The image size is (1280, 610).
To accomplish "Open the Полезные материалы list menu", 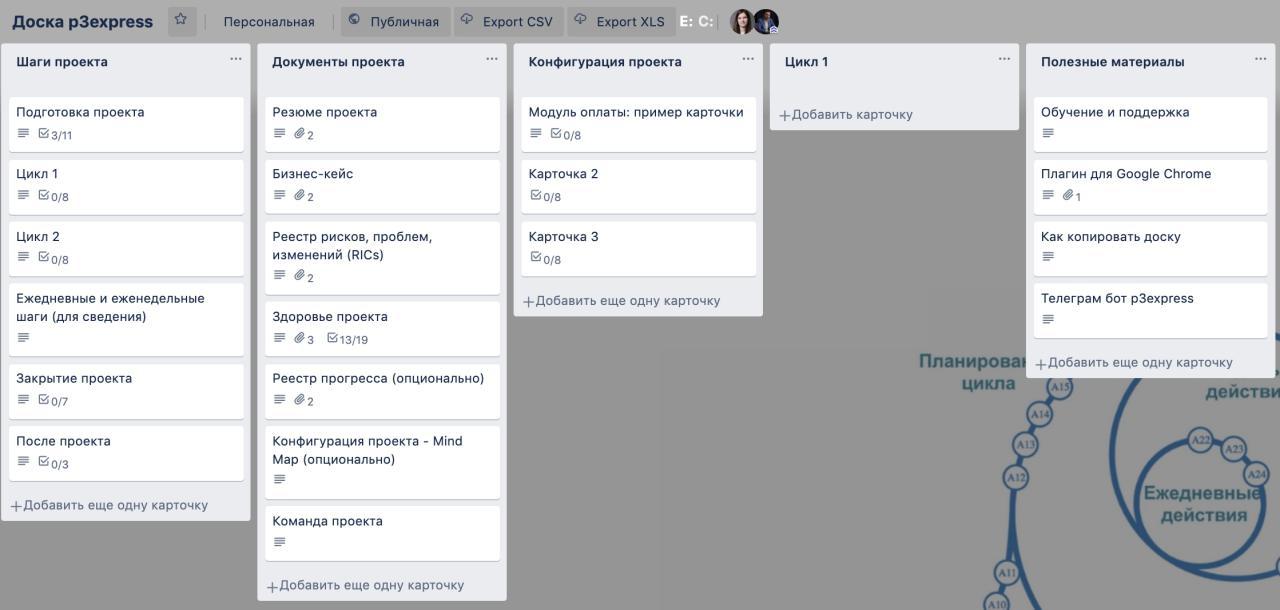I will tap(1260, 59).
